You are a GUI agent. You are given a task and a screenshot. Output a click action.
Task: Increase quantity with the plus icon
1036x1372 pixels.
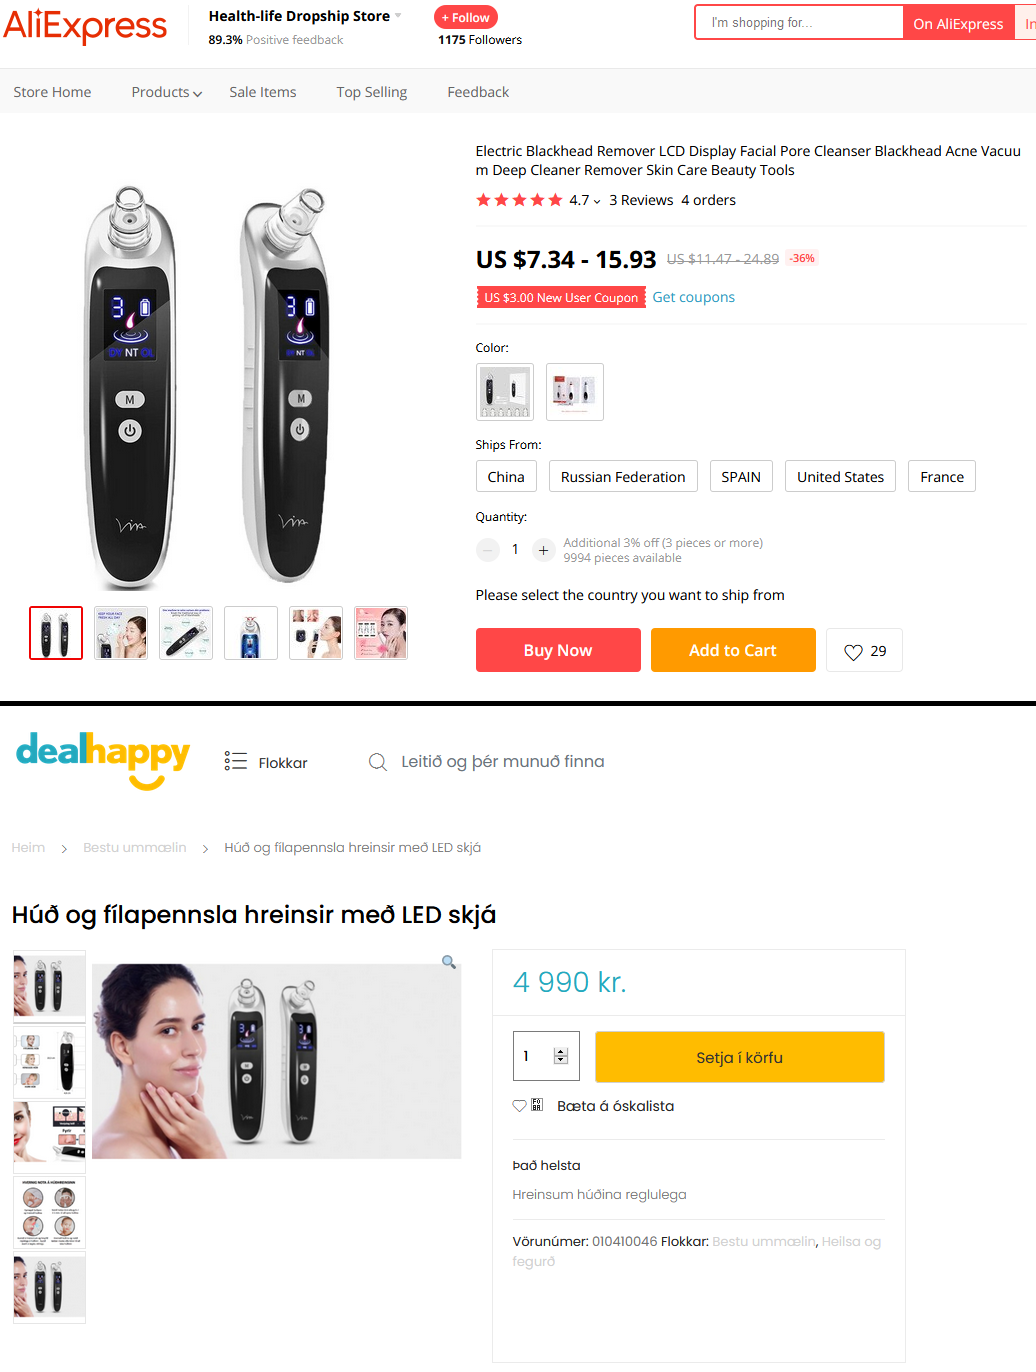pos(543,550)
